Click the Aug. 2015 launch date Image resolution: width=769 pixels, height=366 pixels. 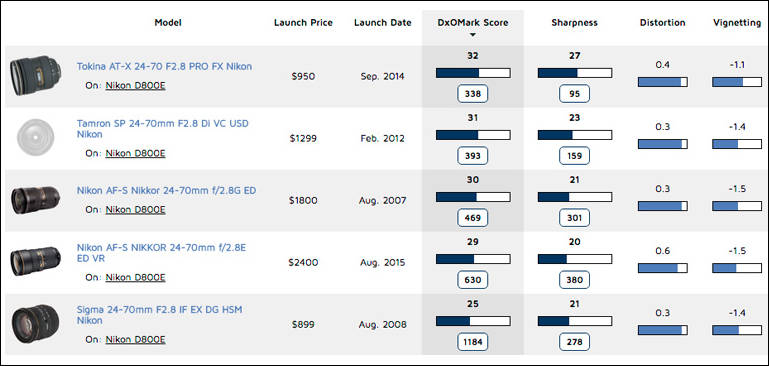[x=383, y=262]
